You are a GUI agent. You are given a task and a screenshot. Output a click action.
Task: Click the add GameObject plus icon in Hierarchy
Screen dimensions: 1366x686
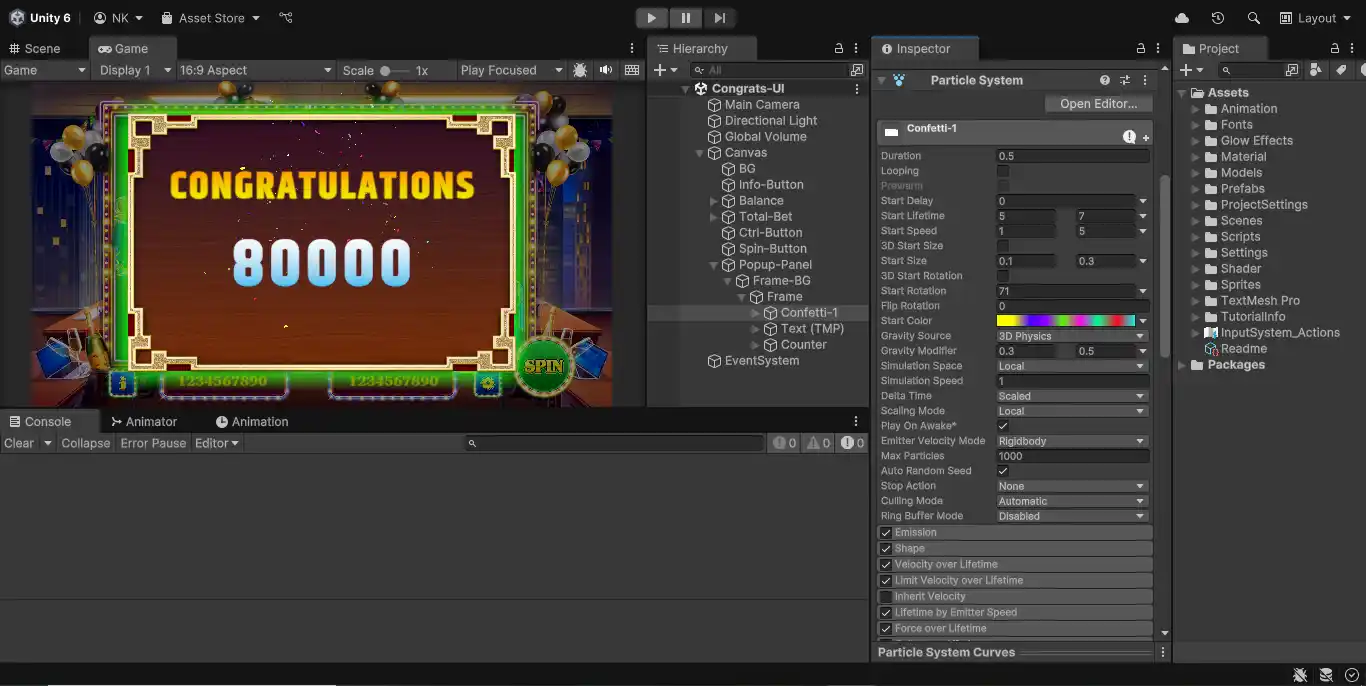point(659,70)
